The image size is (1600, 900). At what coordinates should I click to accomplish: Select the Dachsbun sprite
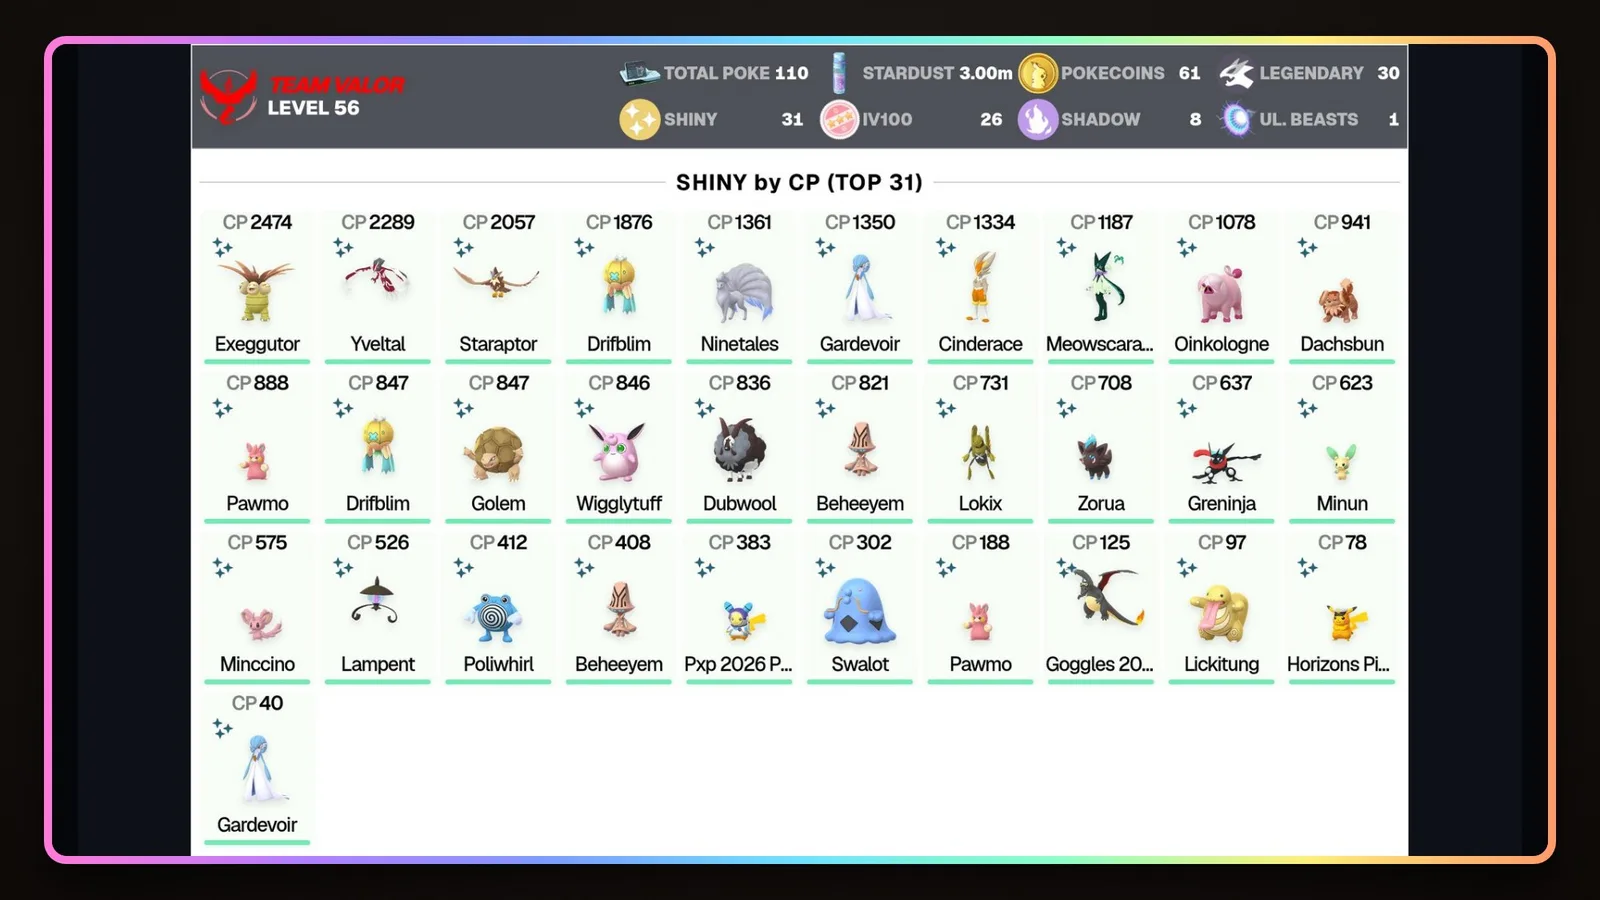click(x=1339, y=302)
